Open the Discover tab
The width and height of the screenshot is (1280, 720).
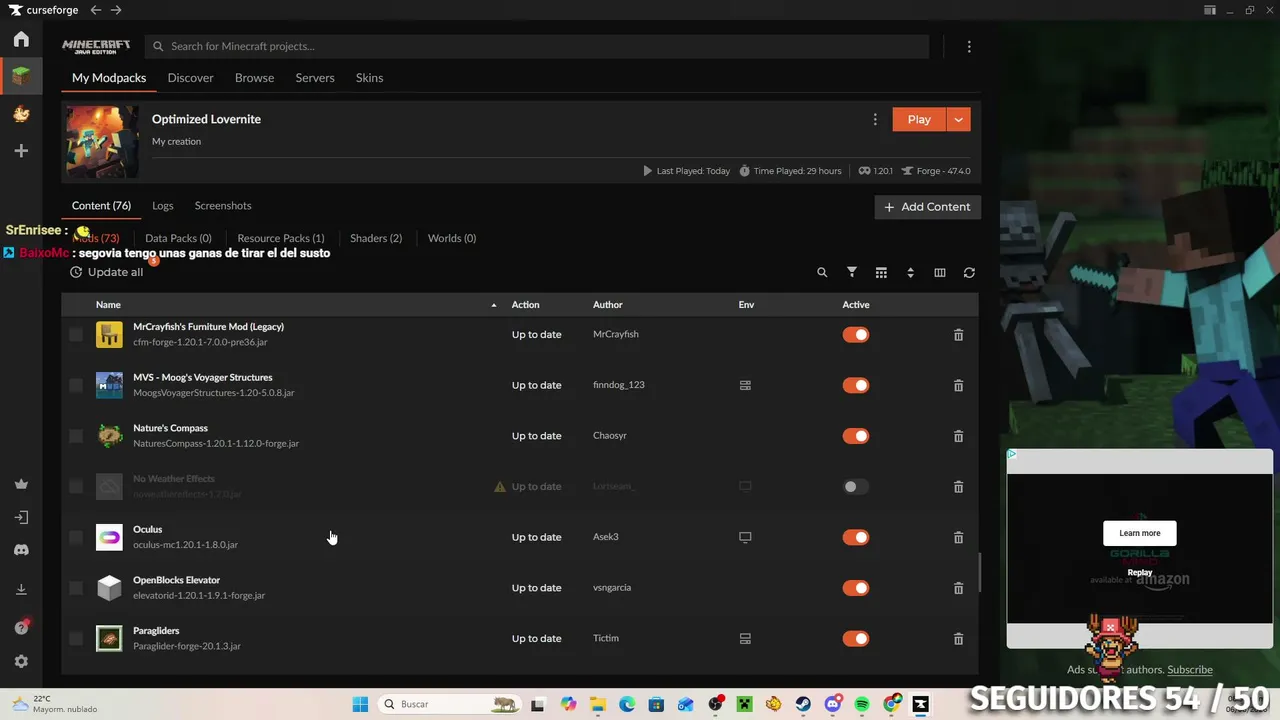190,78
